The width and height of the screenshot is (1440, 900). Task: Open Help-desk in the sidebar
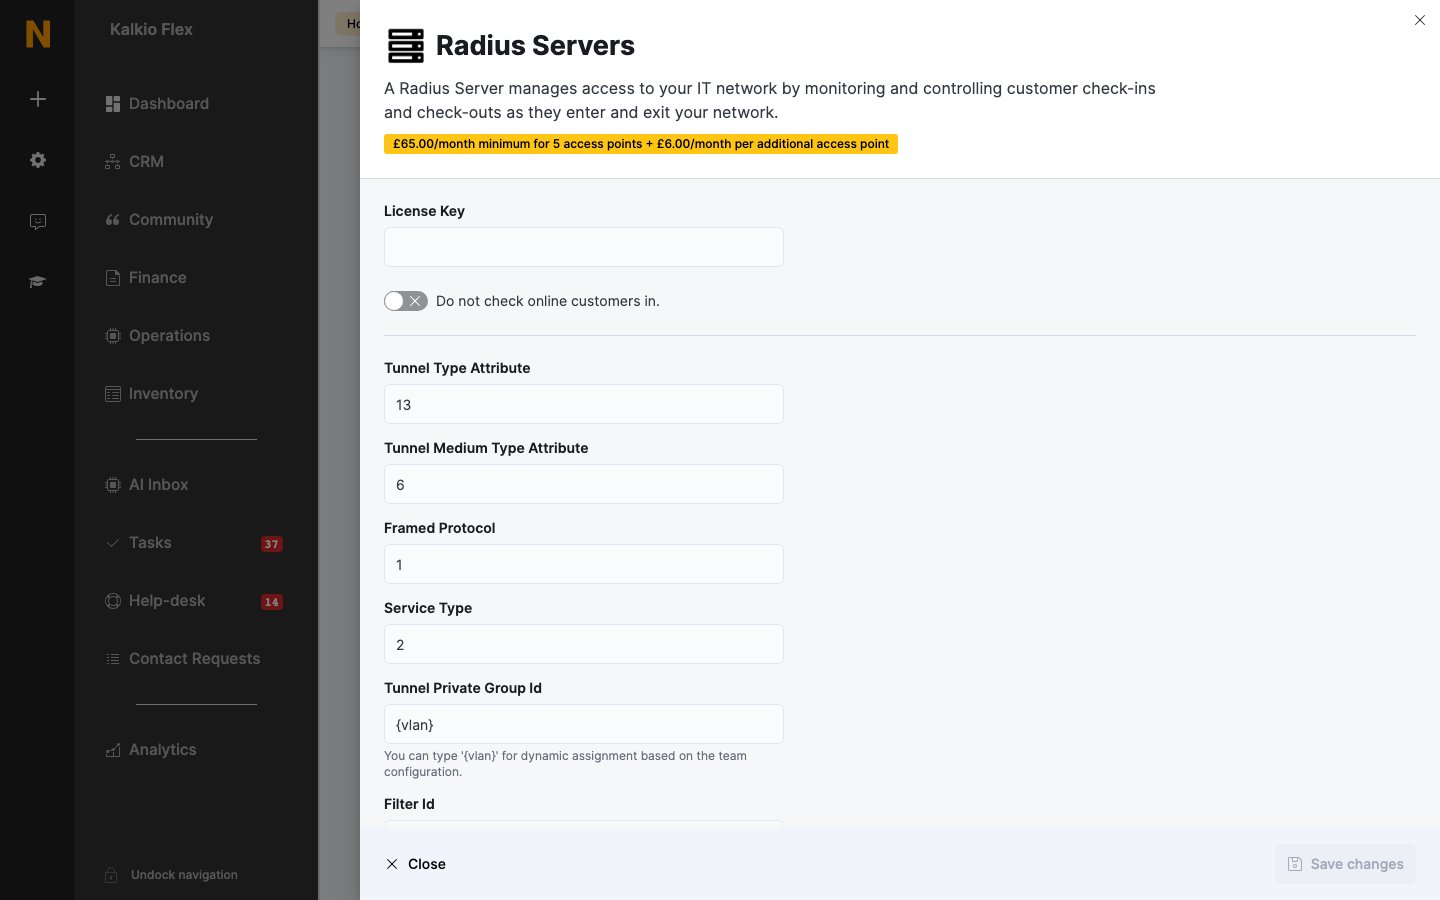(x=155, y=601)
